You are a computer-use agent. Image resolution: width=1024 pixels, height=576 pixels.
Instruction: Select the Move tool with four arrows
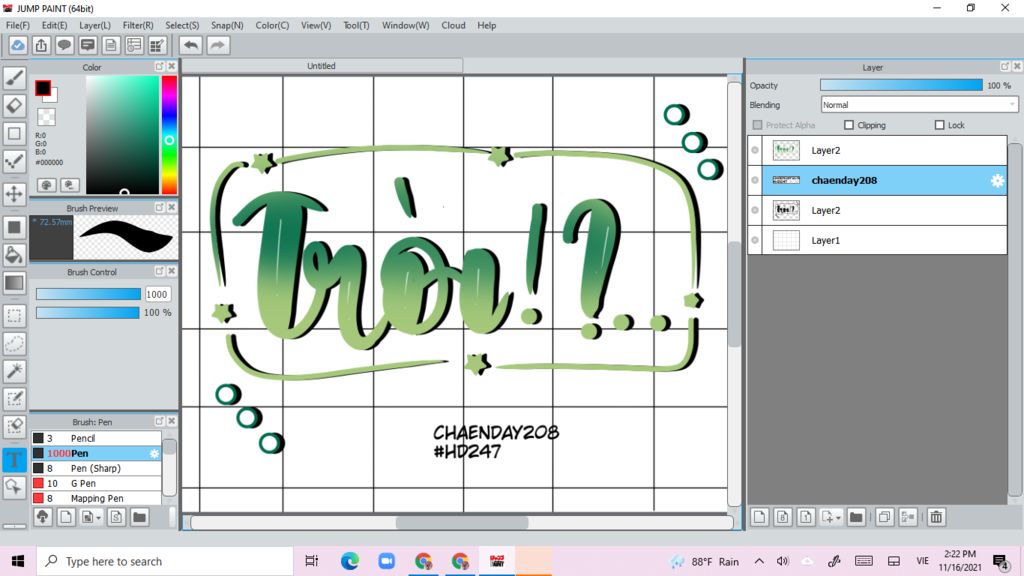(x=14, y=194)
